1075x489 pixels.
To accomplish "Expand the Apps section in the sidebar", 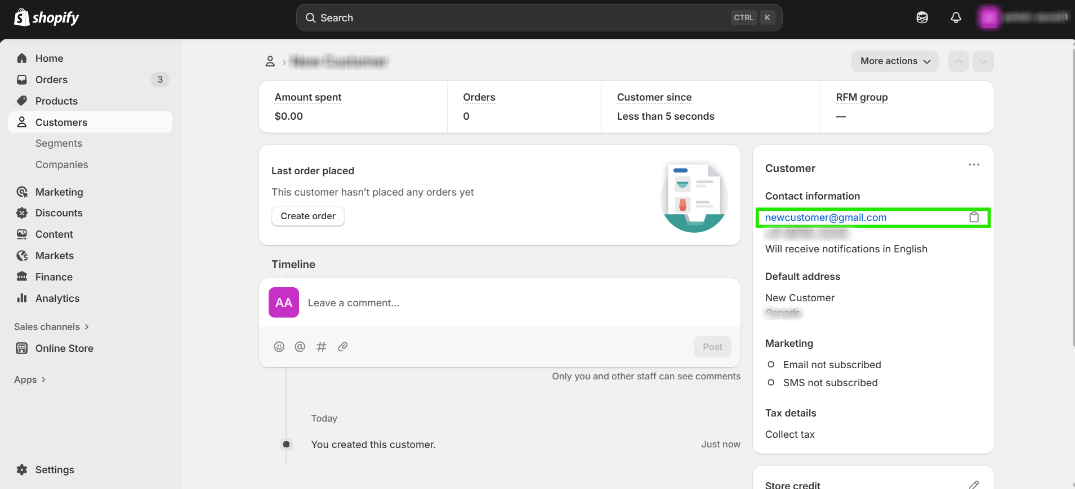I will [x=30, y=380].
